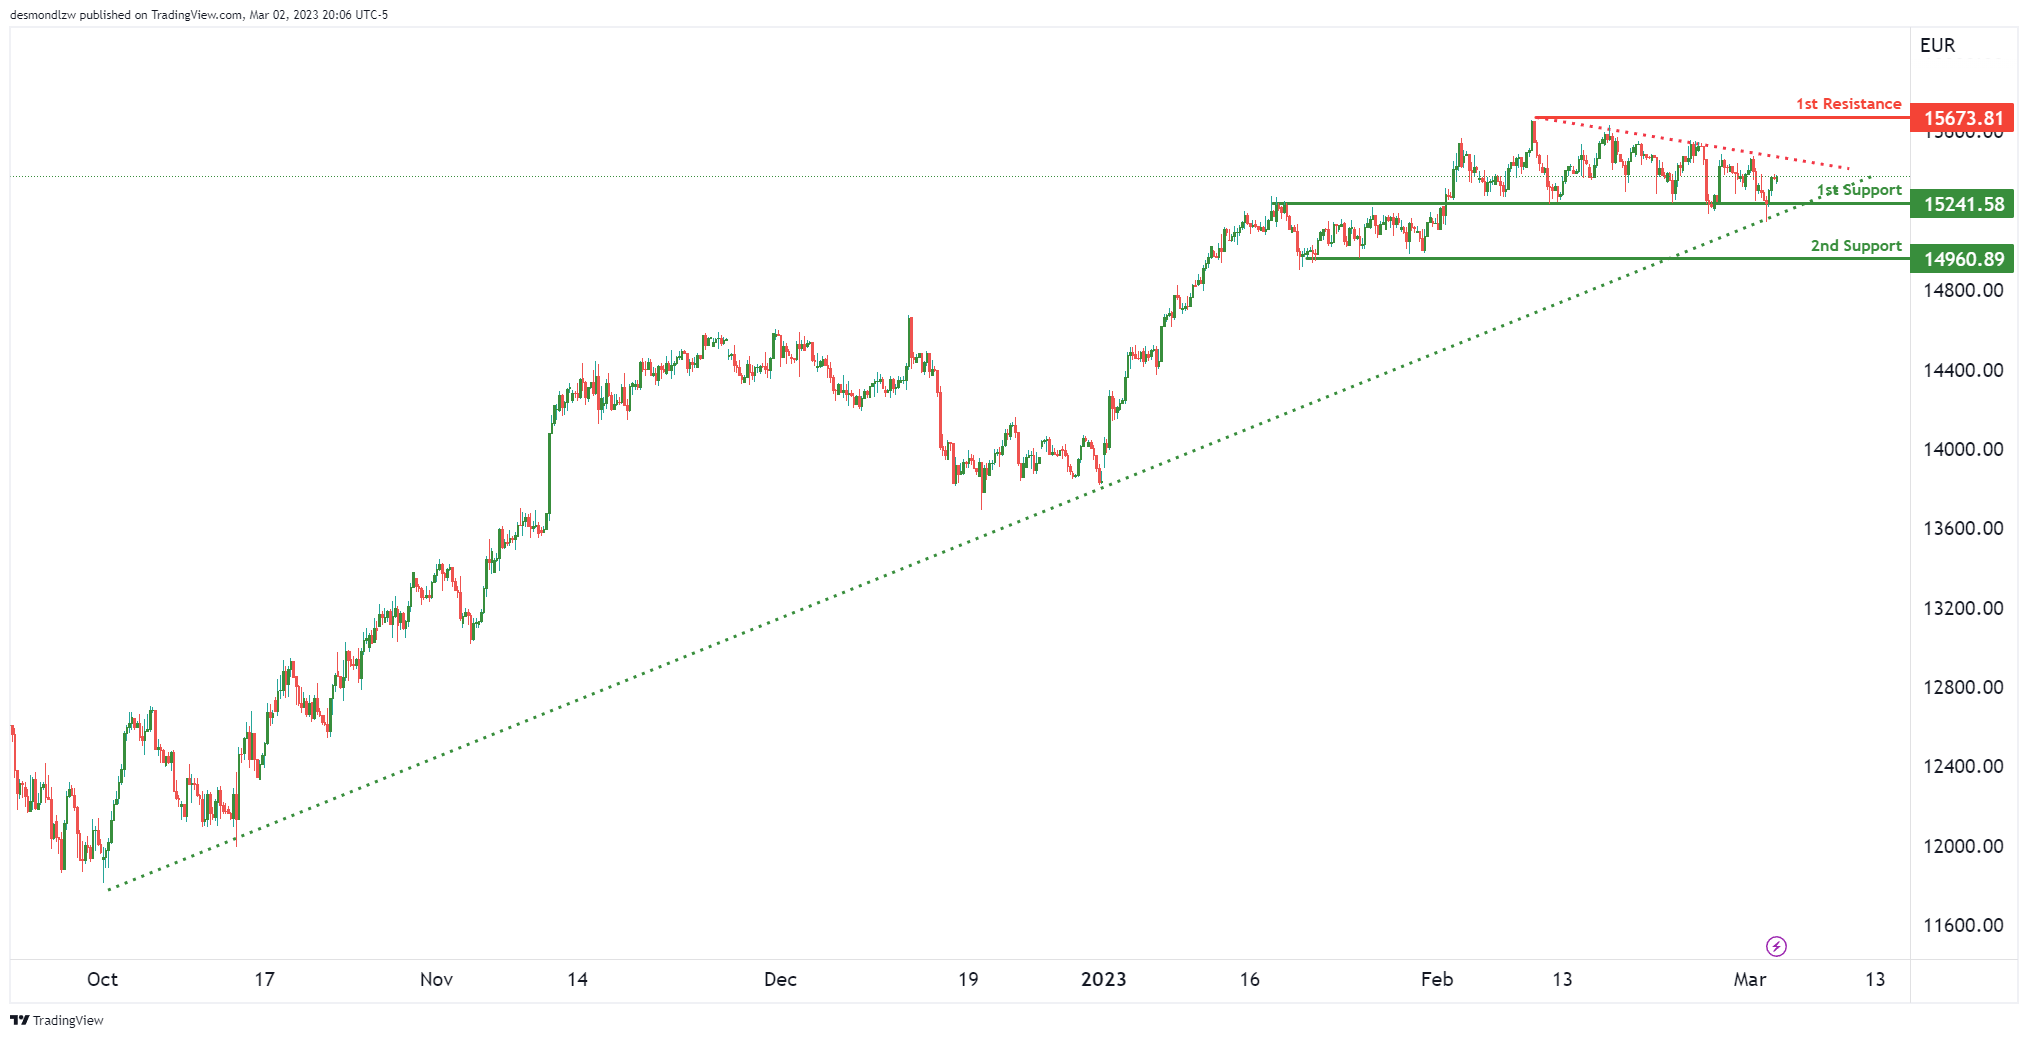This screenshot has height=1038, width=2028.
Task: Select the 1st Resistance text label
Action: click(x=1848, y=104)
